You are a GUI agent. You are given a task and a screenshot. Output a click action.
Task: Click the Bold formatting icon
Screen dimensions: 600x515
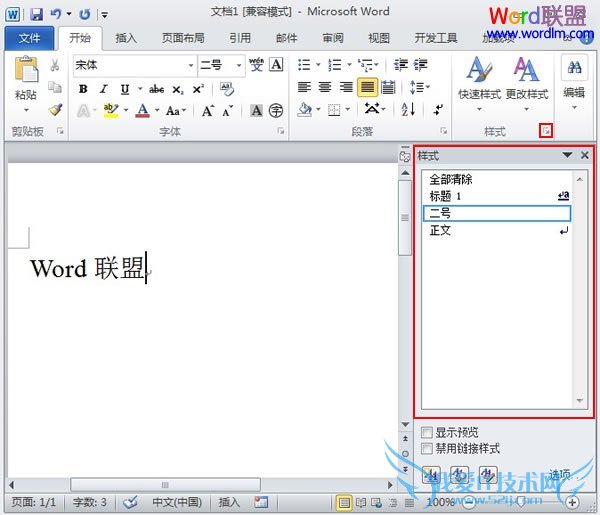click(x=83, y=88)
